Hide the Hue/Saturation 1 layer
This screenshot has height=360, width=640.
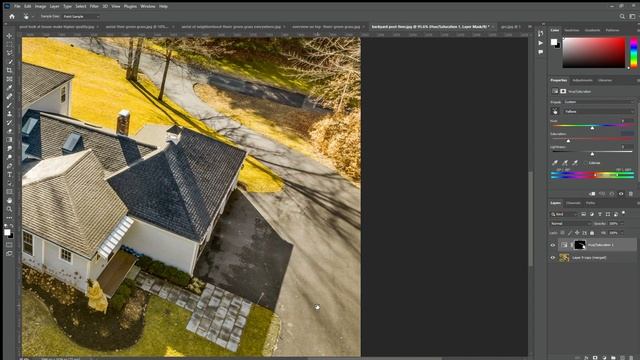coord(553,245)
